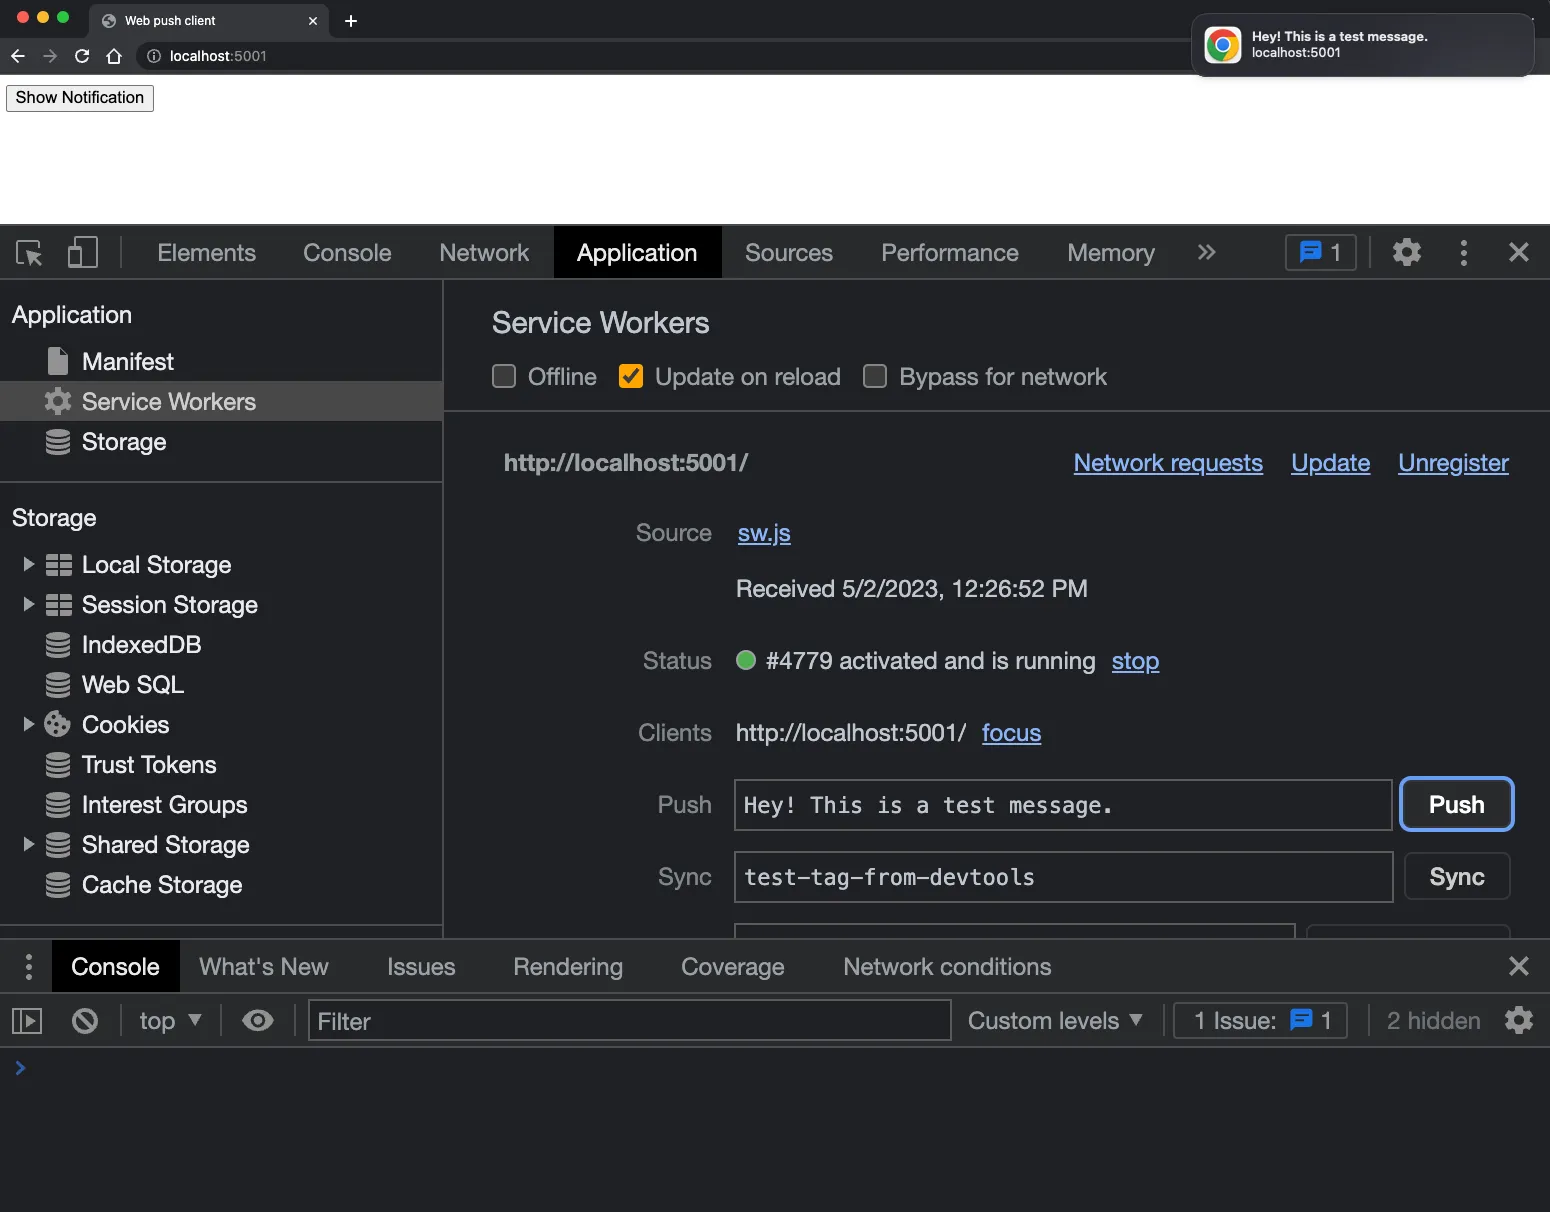The height and width of the screenshot is (1212, 1550).
Task: Uncheck Update on reload
Action: [x=631, y=377]
